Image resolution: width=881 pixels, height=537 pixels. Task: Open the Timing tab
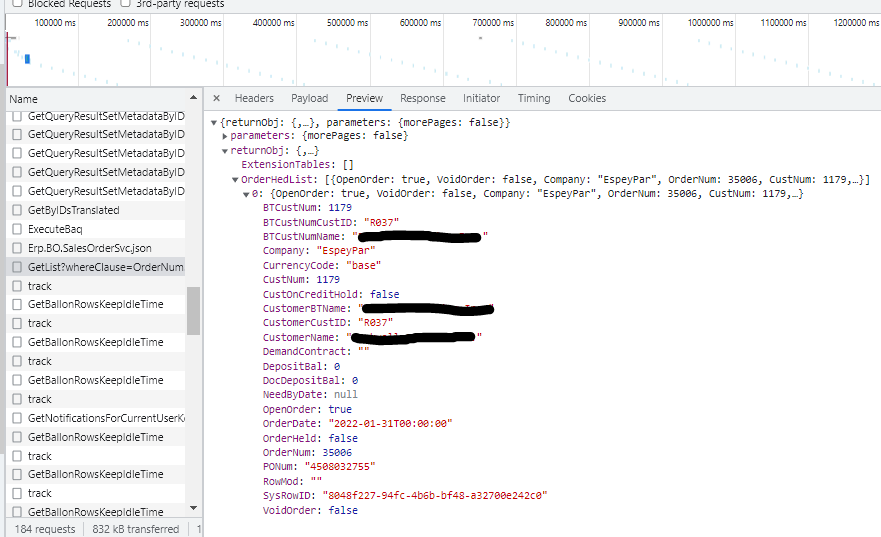pos(533,98)
